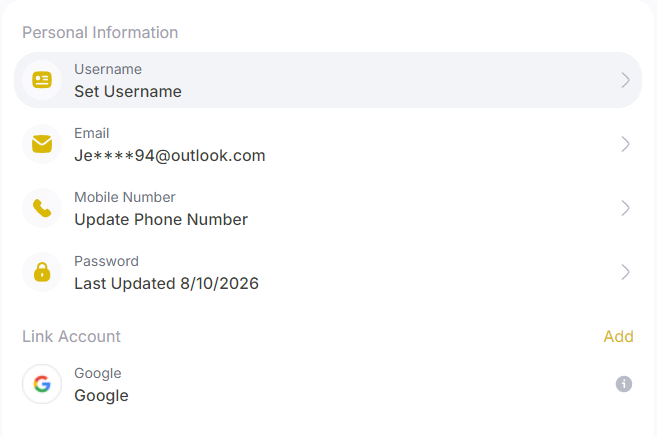Click the Personal Information heading
Image resolution: width=657 pixels, height=437 pixels.
pyautogui.click(x=100, y=33)
